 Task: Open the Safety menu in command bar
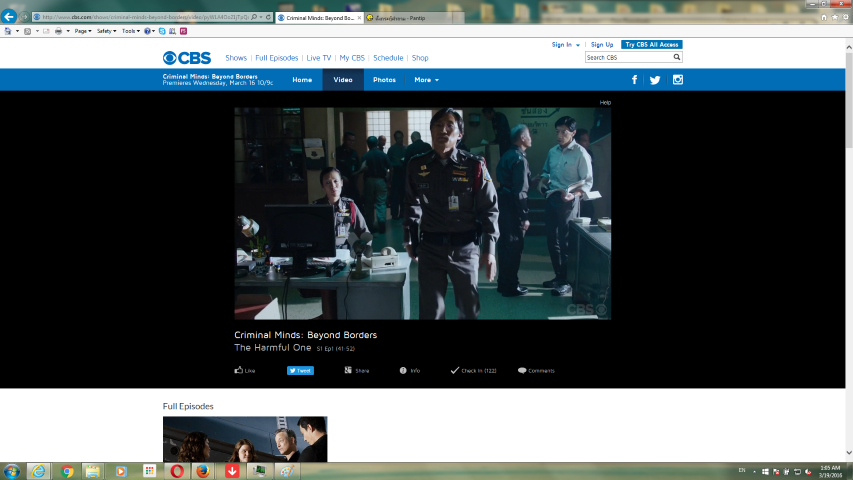pyautogui.click(x=106, y=31)
